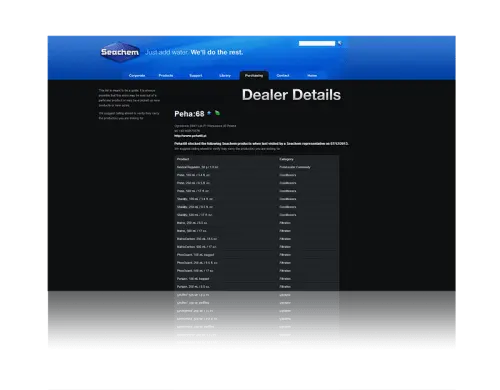This screenshot has width=500, height=390.
Task: Open the Products menu tab
Action: [166, 76]
